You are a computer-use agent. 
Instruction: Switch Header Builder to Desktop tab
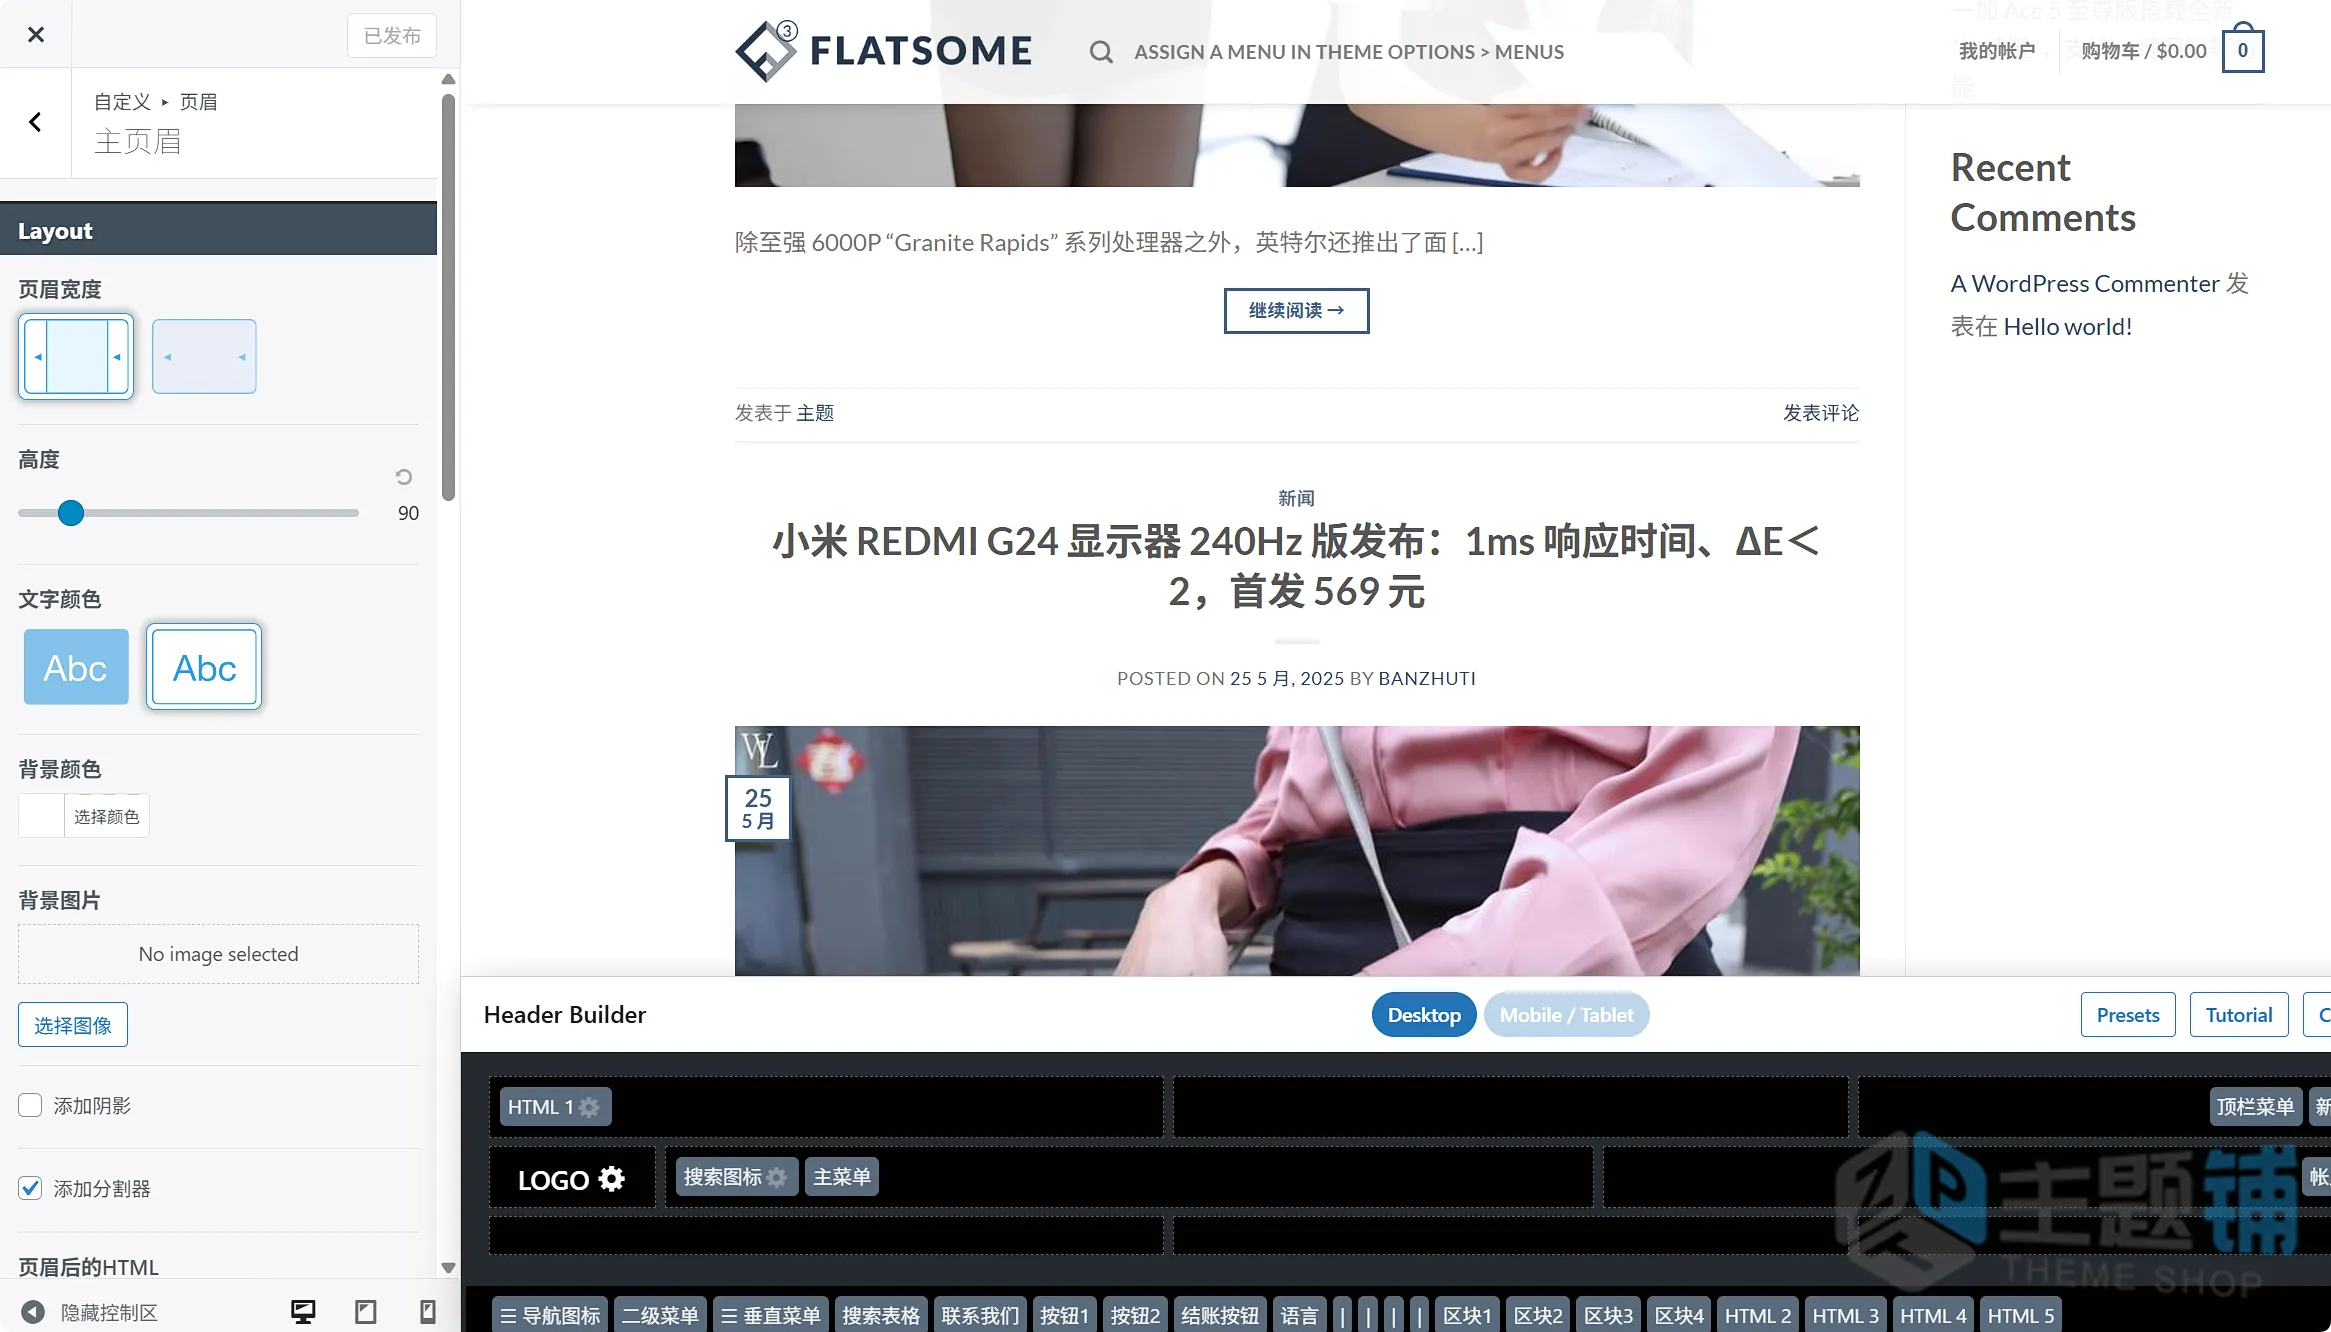coord(1424,1015)
